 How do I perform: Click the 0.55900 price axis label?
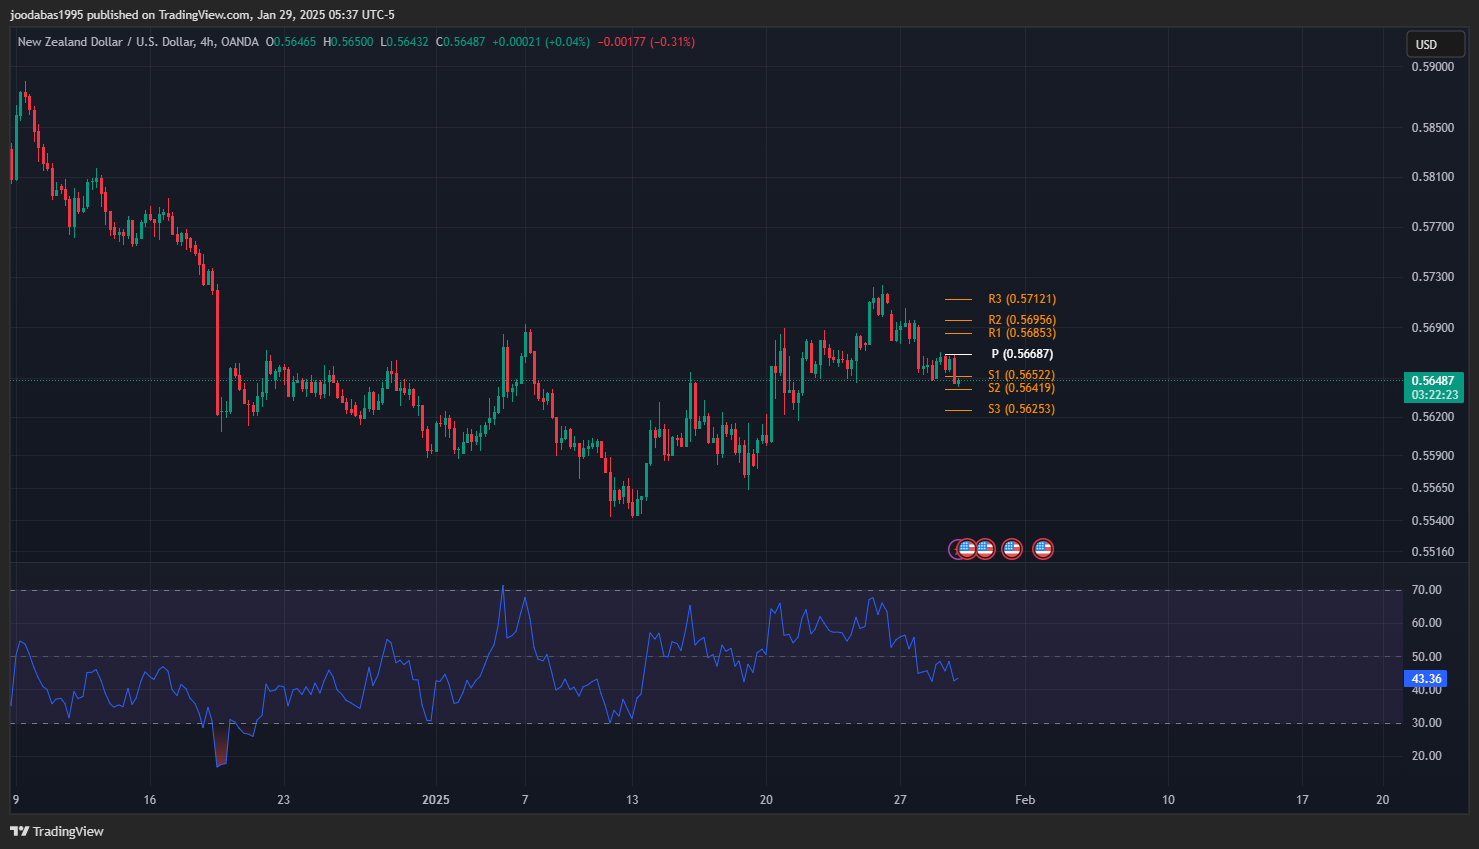pos(1433,456)
